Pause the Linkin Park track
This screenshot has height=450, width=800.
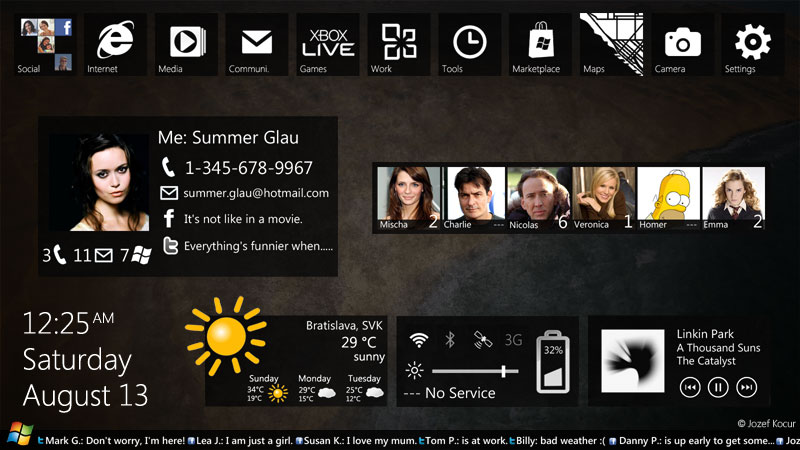(x=718, y=387)
